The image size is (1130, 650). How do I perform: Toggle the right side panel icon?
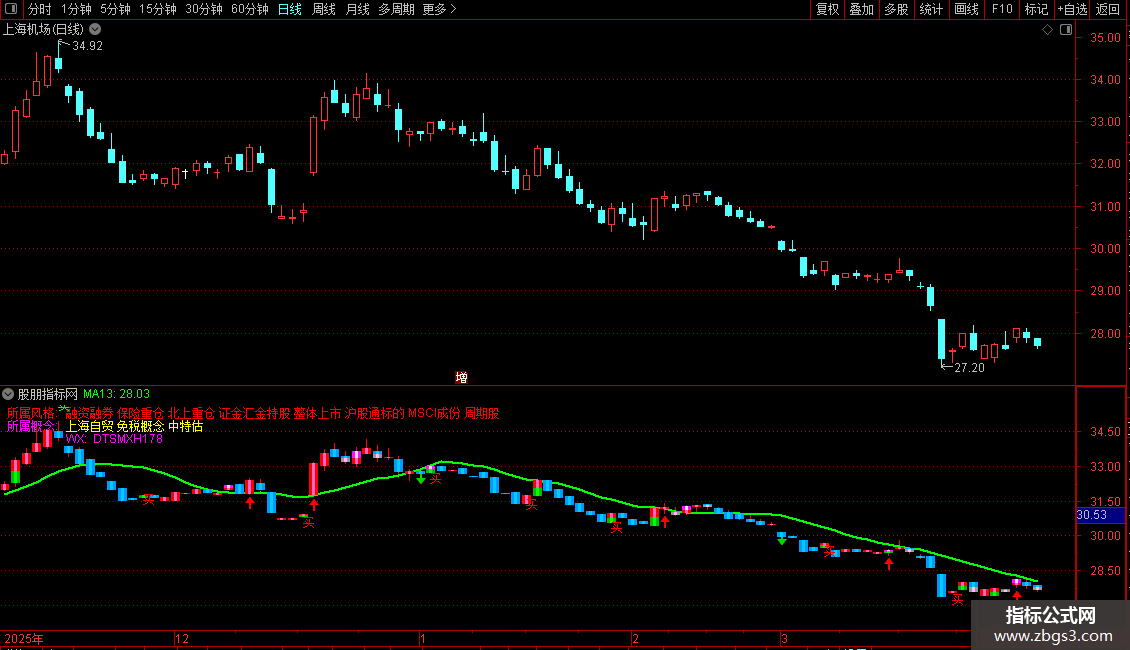click(1066, 30)
